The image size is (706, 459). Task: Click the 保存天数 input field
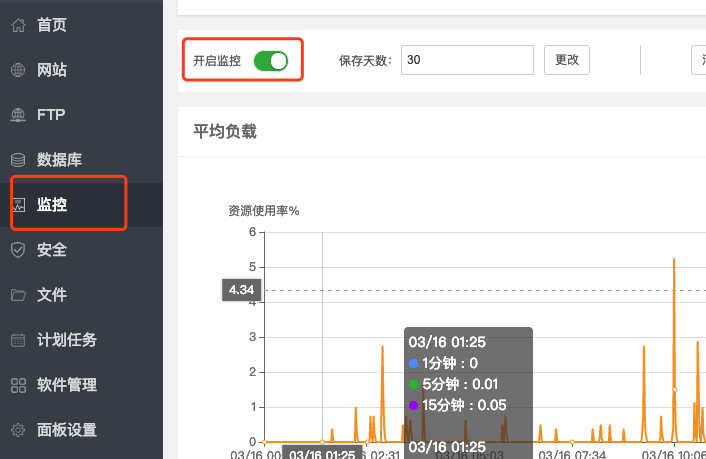[x=467, y=60]
